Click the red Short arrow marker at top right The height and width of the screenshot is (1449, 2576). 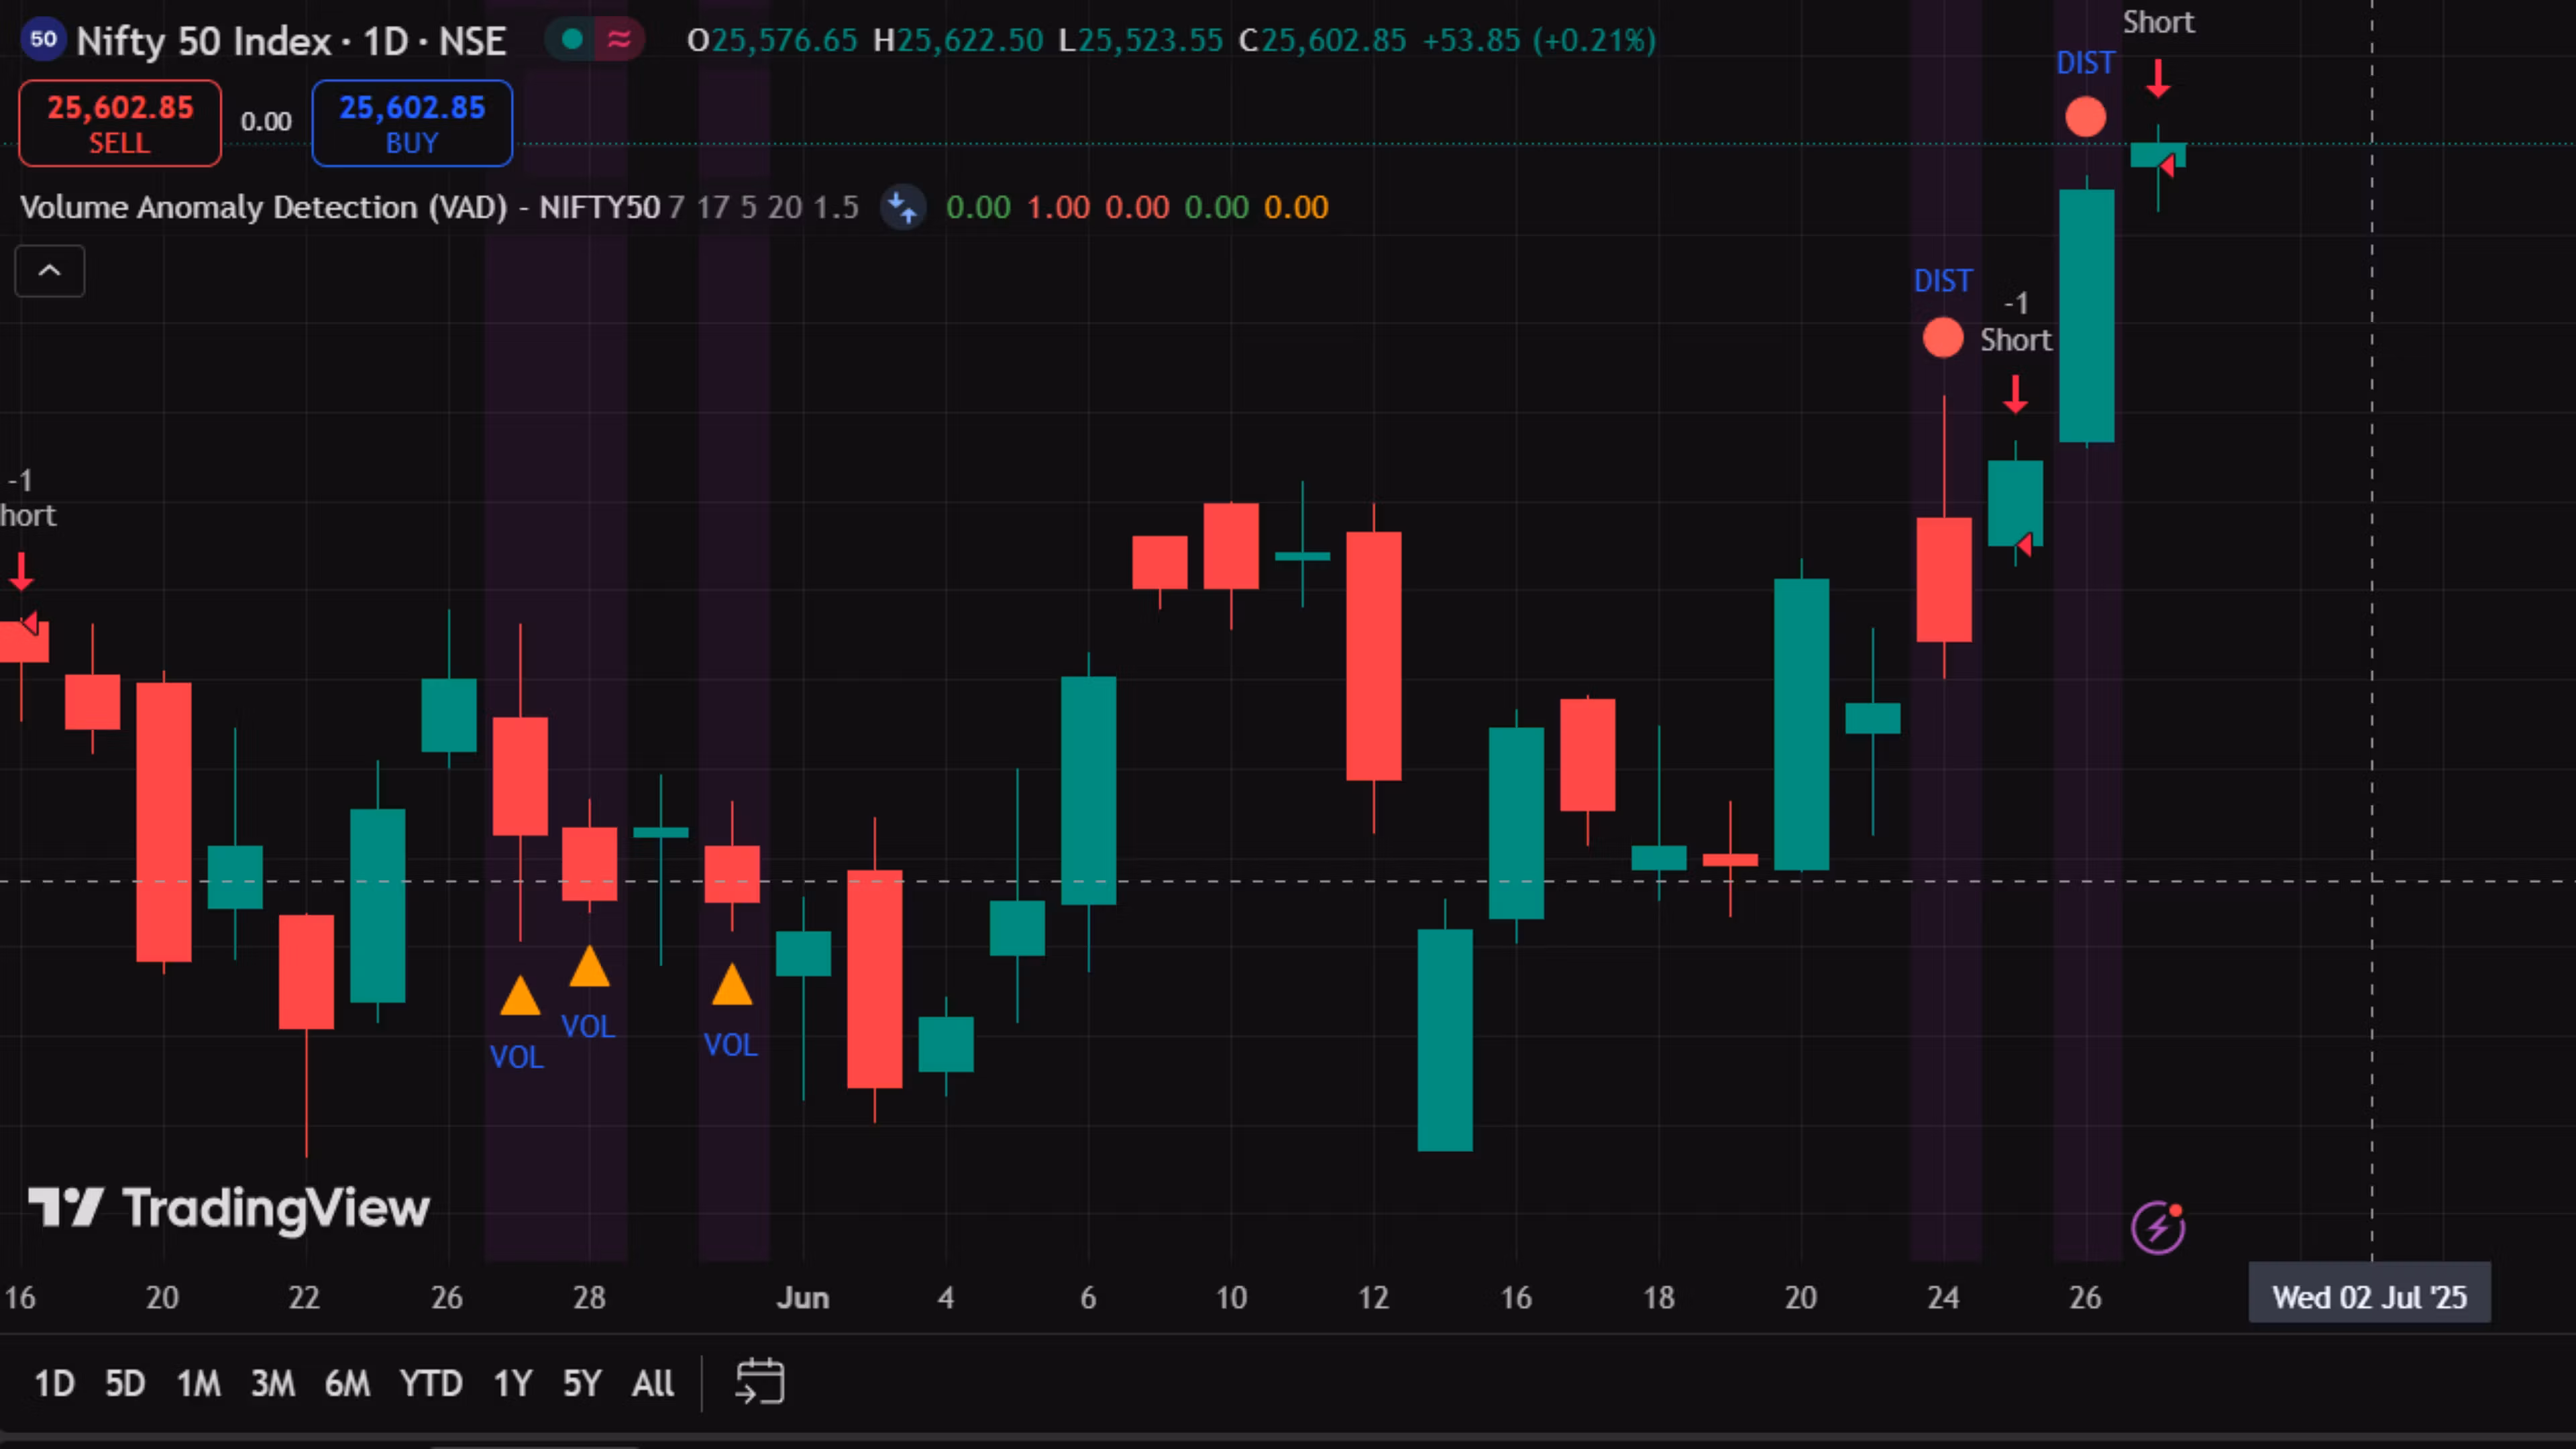[2159, 78]
